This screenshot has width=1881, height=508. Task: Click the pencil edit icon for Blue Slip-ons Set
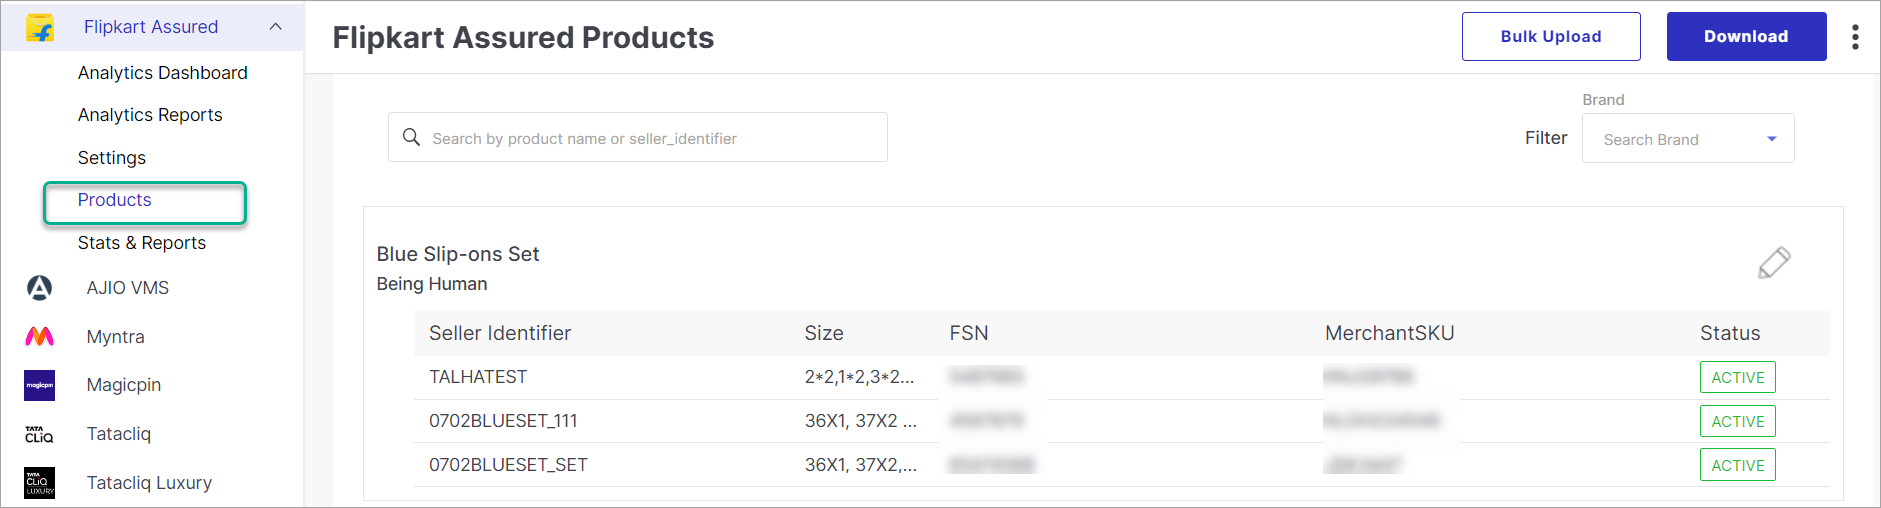(x=1774, y=263)
